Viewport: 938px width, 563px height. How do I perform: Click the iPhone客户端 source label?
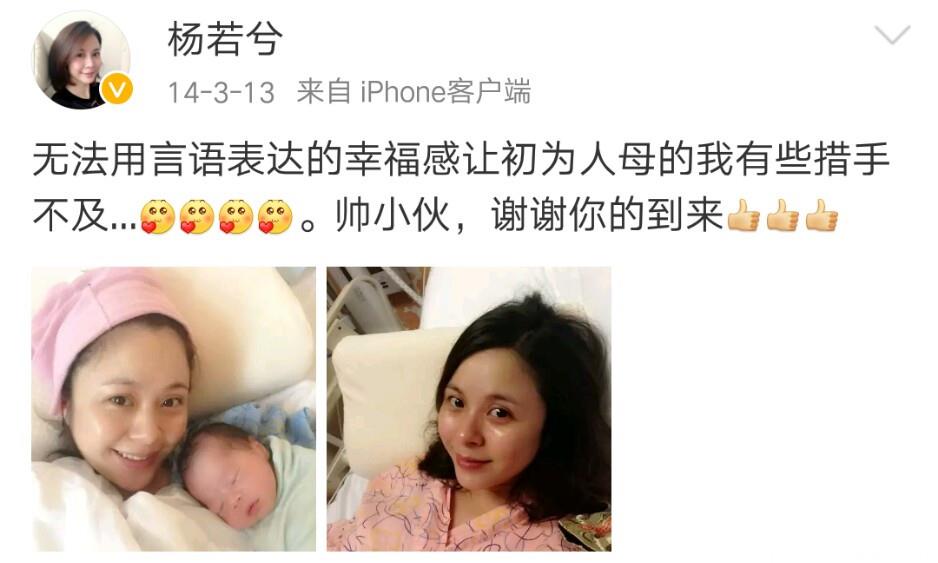(x=445, y=92)
